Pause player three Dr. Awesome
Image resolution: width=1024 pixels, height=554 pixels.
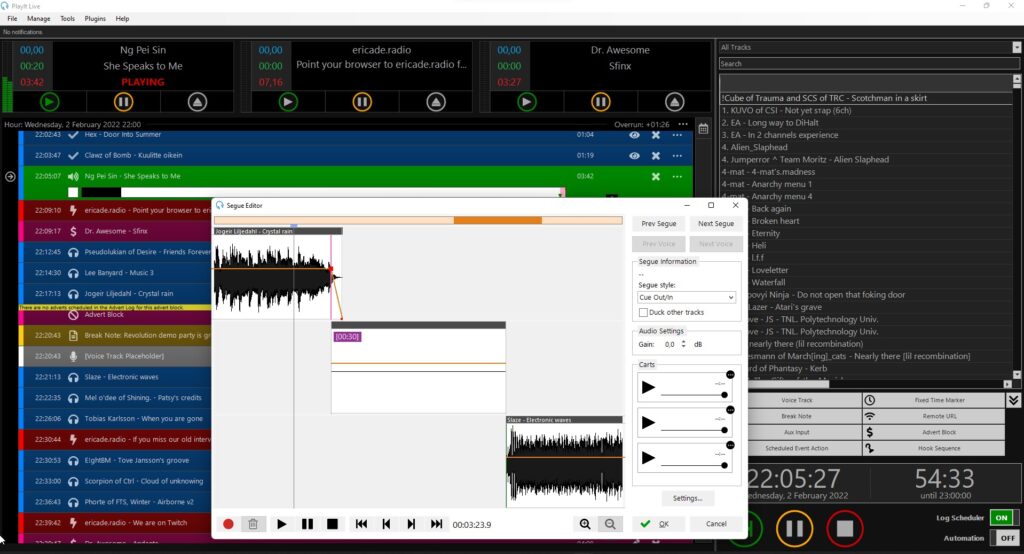tap(600, 102)
